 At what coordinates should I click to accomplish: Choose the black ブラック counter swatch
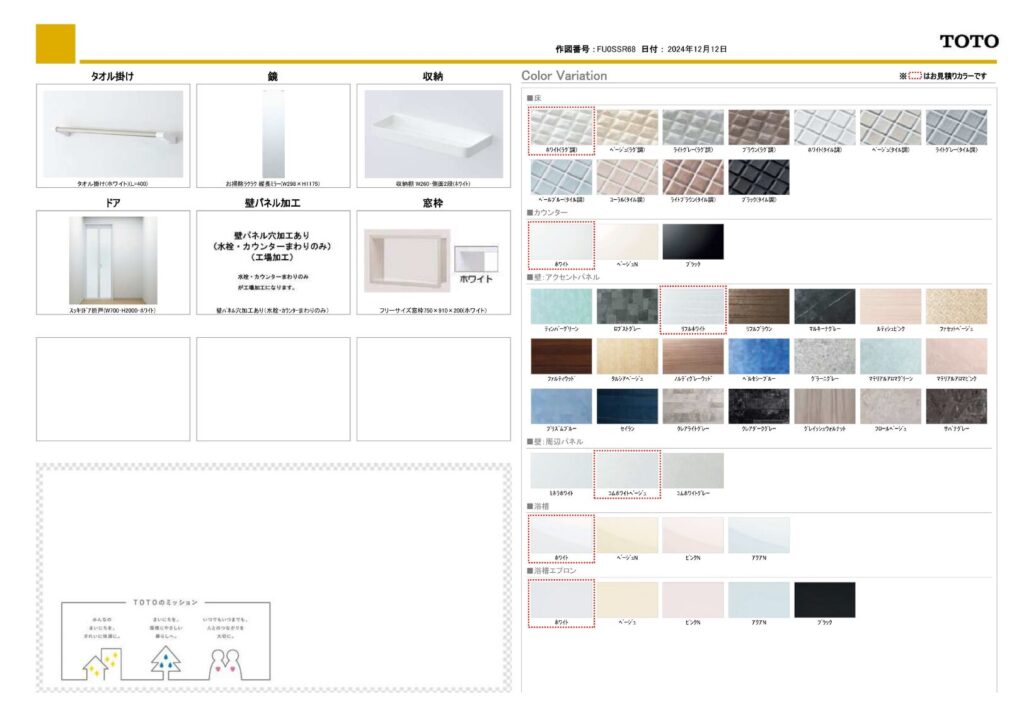(692, 241)
